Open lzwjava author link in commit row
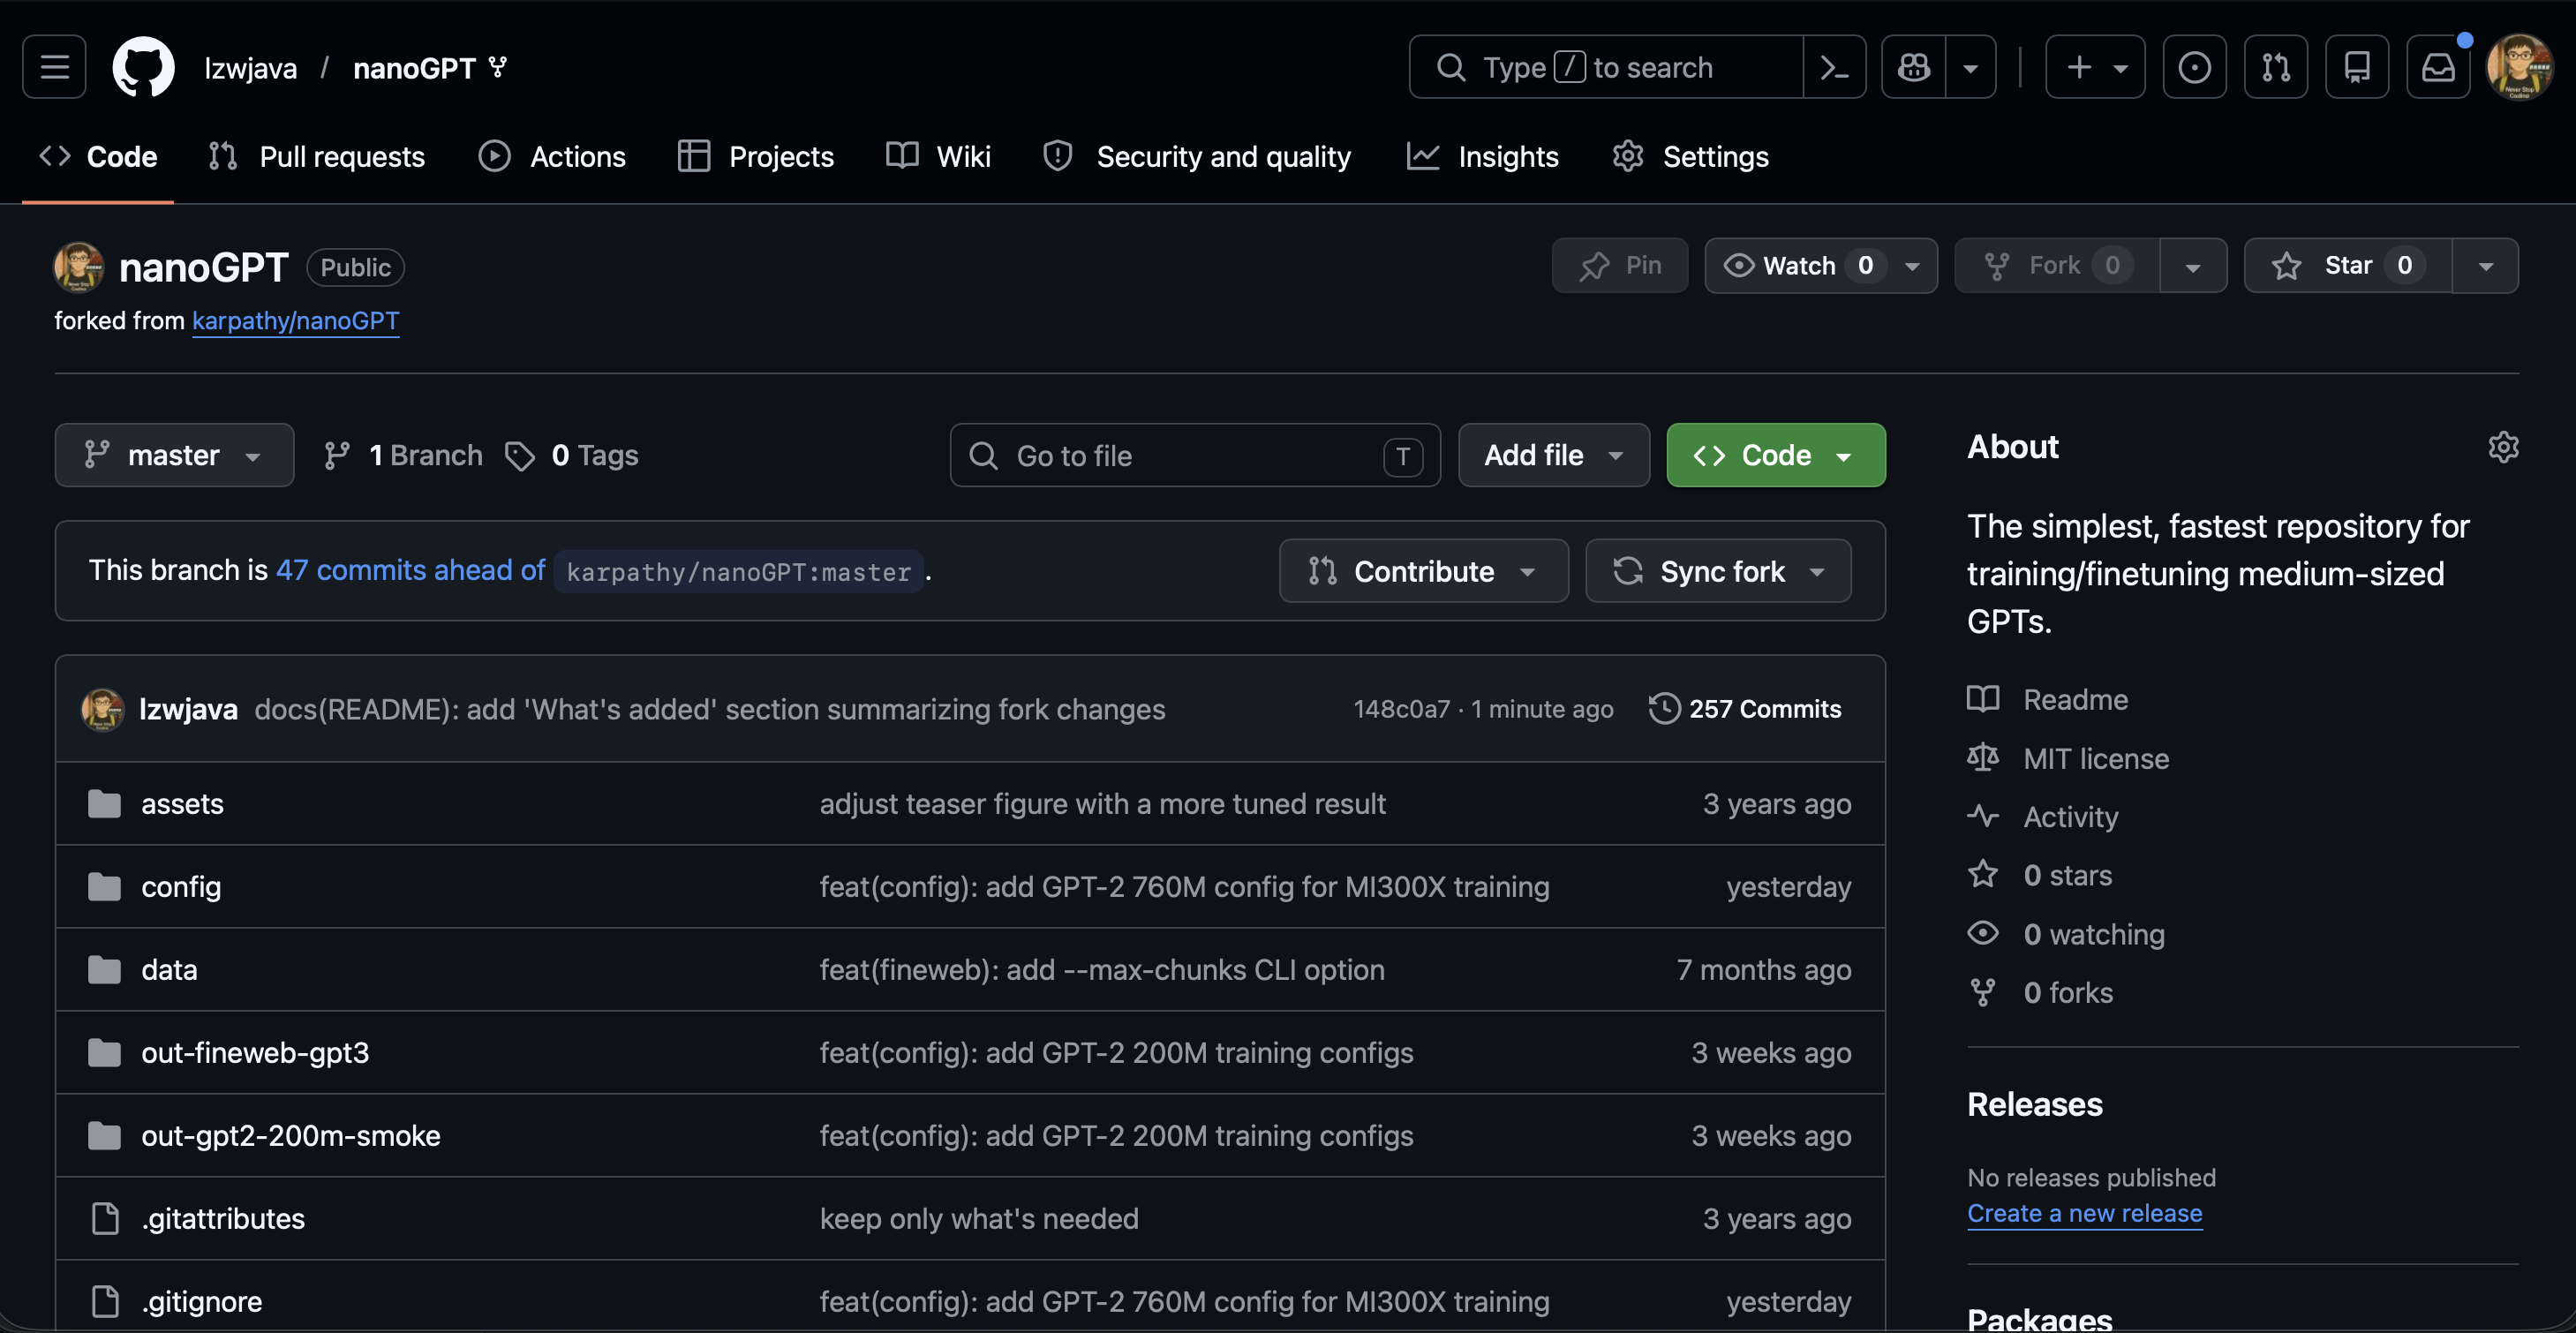Image resolution: width=2576 pixels, height=1333 pixels. point(188,708)
